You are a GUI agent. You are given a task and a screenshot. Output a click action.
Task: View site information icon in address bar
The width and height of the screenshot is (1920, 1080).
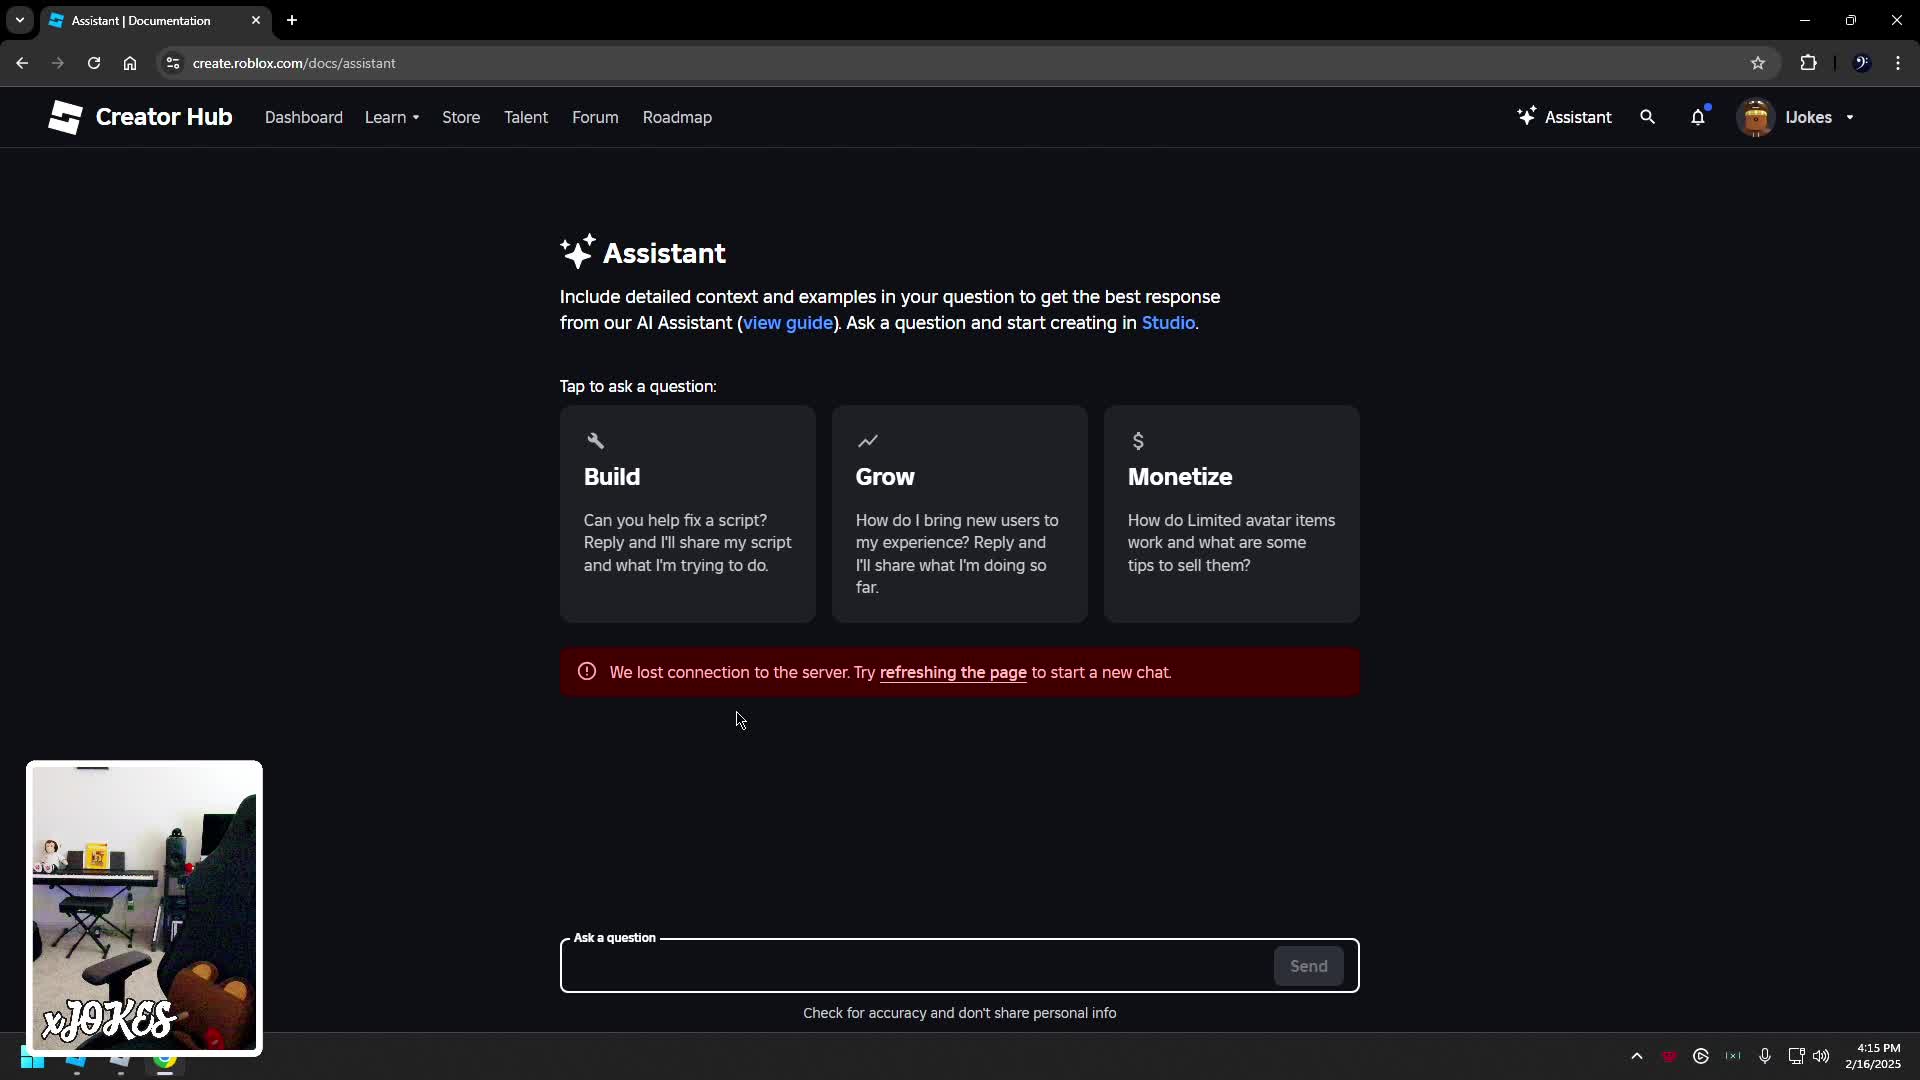172,63
